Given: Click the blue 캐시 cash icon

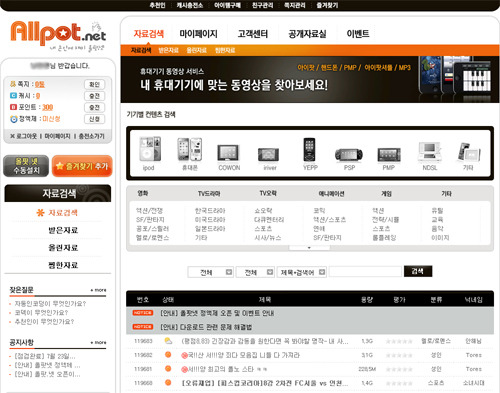Looking at the screenshot, I should [x=13, y=96].
